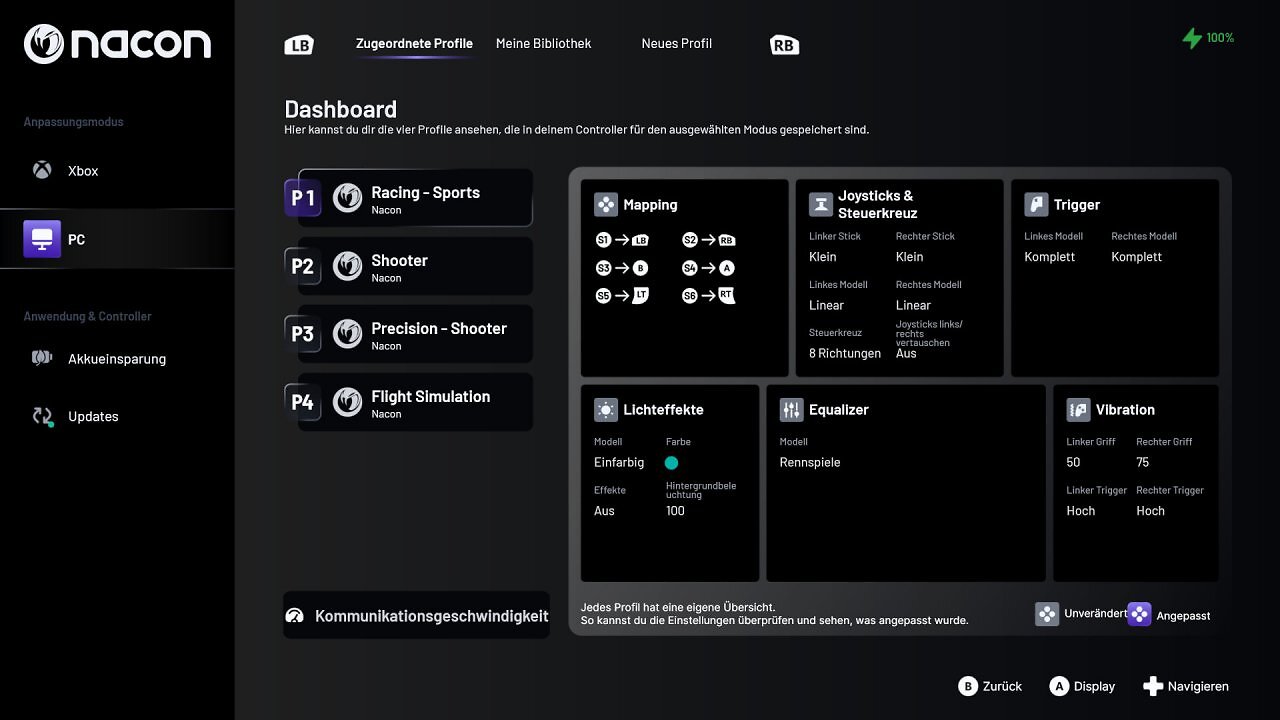Open the Vibration panel
This screenshot has width=1280, height=720.
pos(1136,483)
